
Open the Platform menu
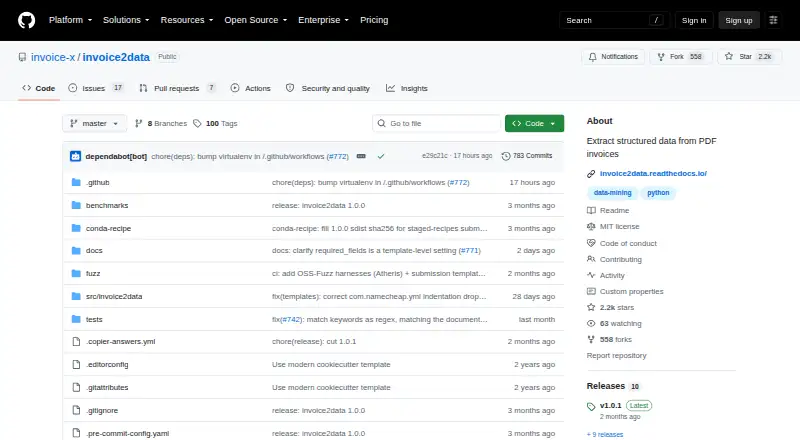70,20
